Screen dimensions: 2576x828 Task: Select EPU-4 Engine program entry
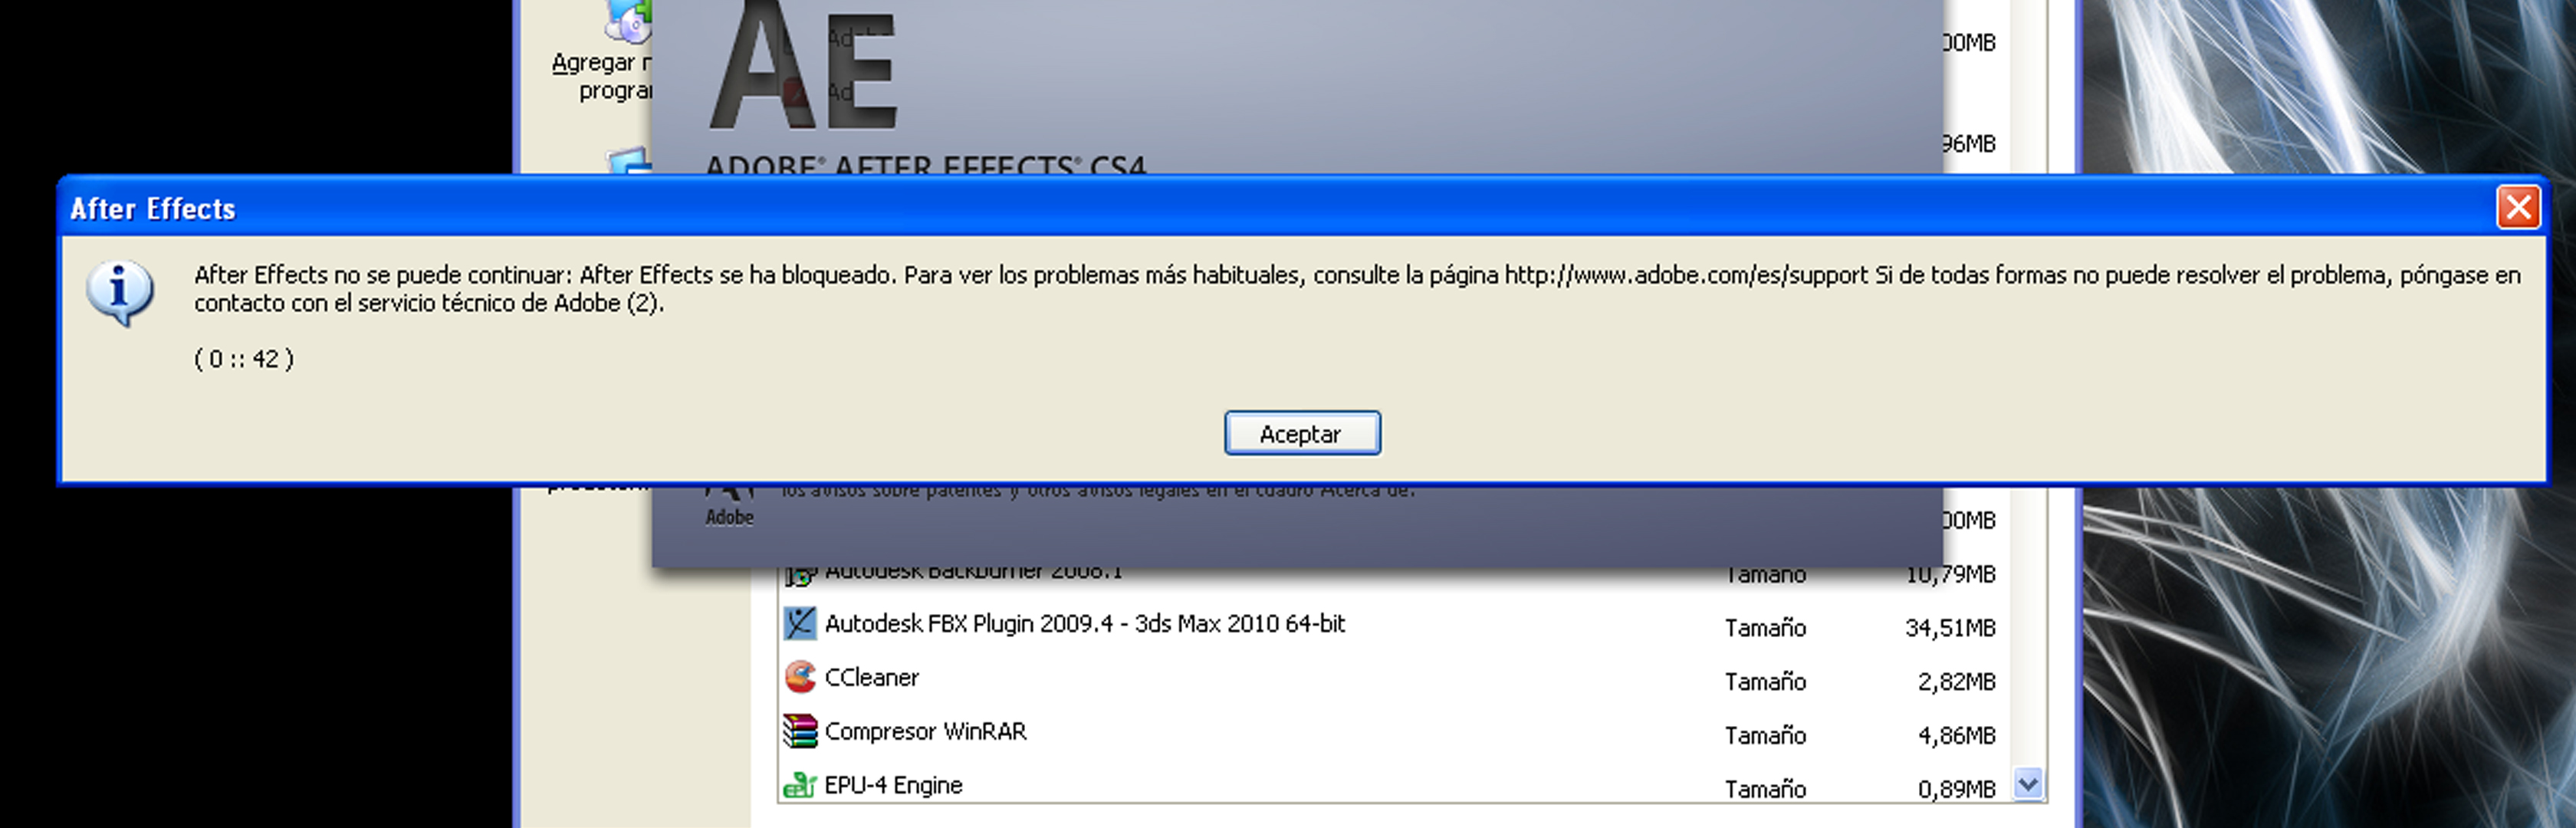click(x=893, y=786)
